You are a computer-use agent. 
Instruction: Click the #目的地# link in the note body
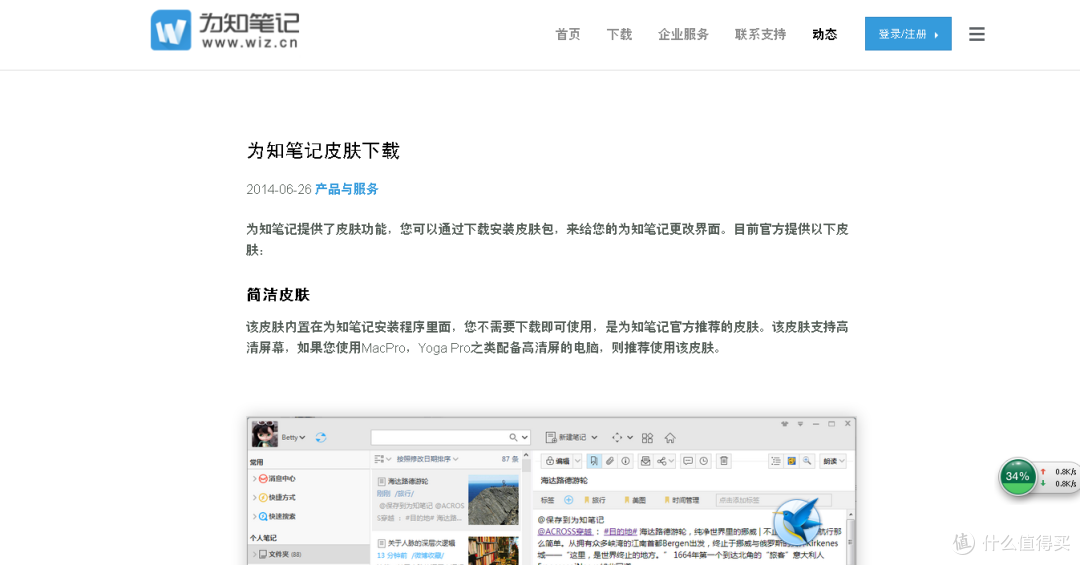pos(621,532)
